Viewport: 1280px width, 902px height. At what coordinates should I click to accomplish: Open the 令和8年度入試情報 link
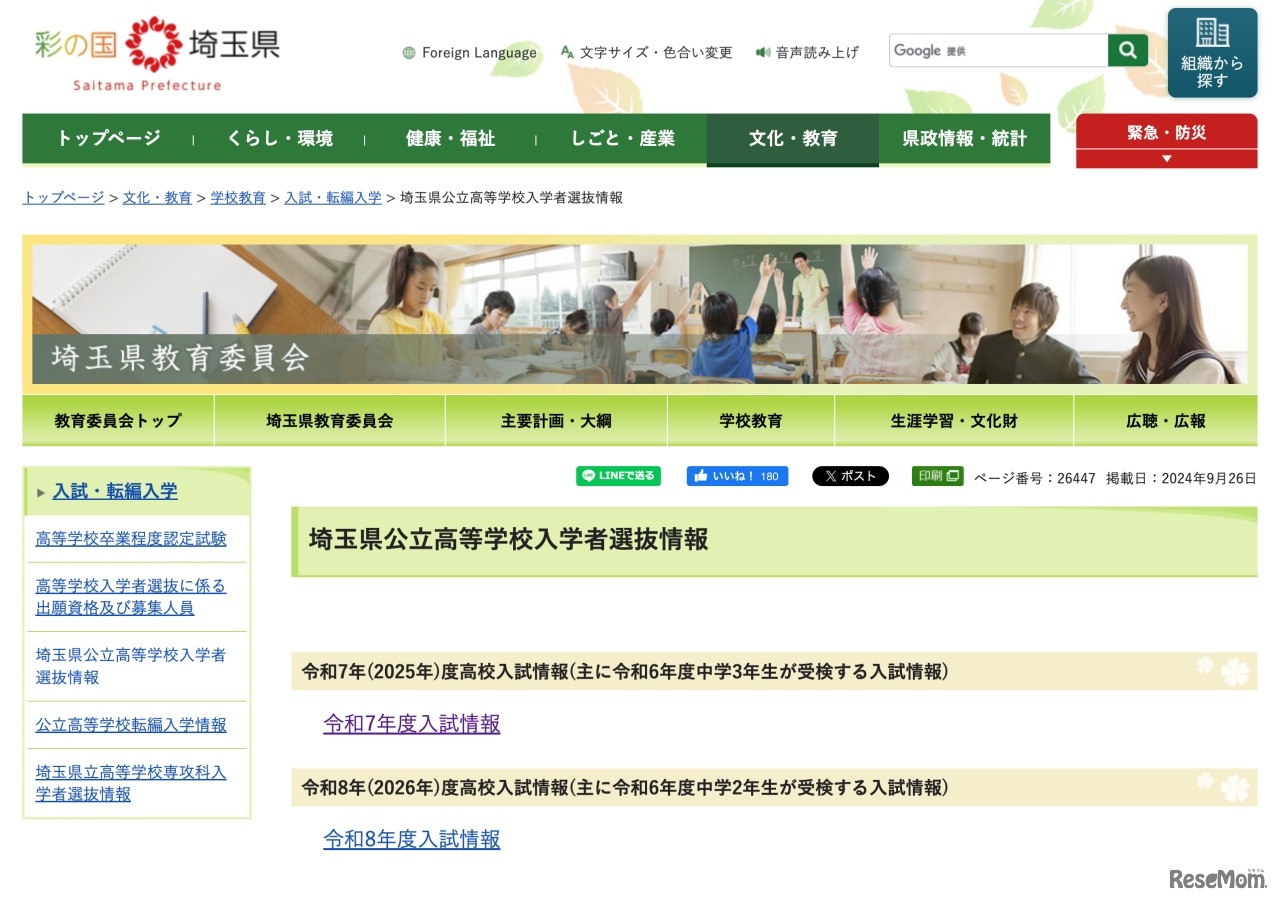(x=411, y=840)
